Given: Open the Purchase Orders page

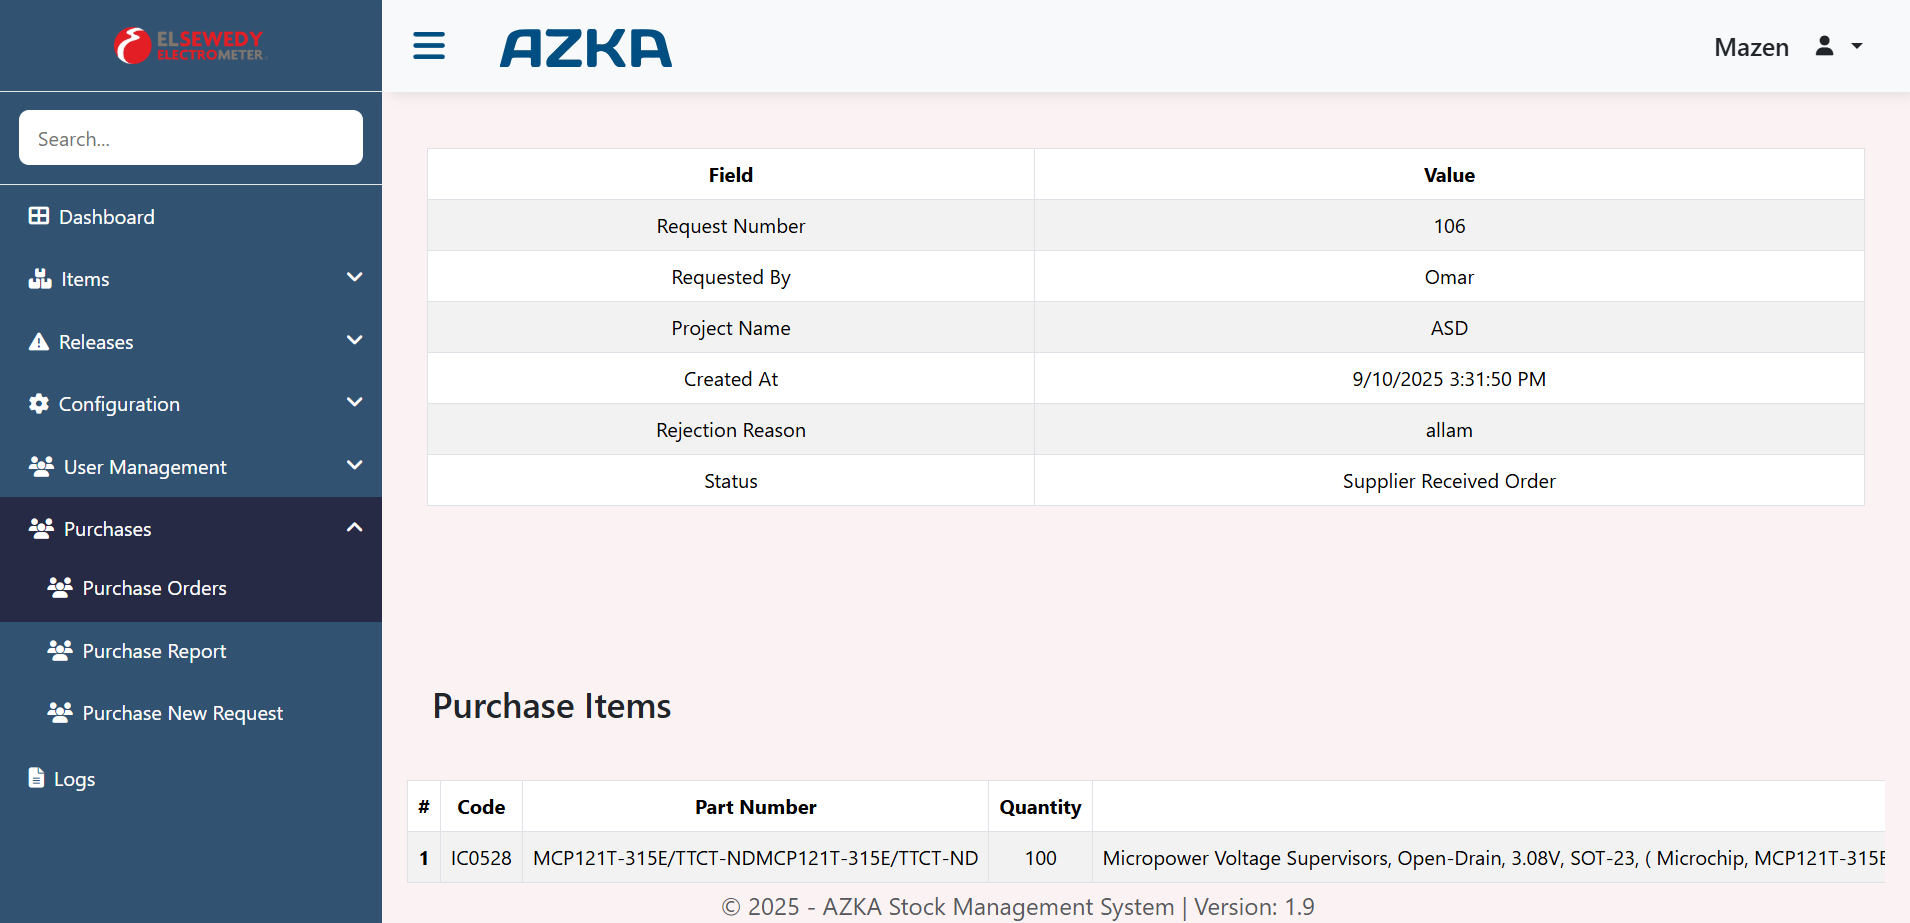Looking at the screenshot, I should pos(154,588).
